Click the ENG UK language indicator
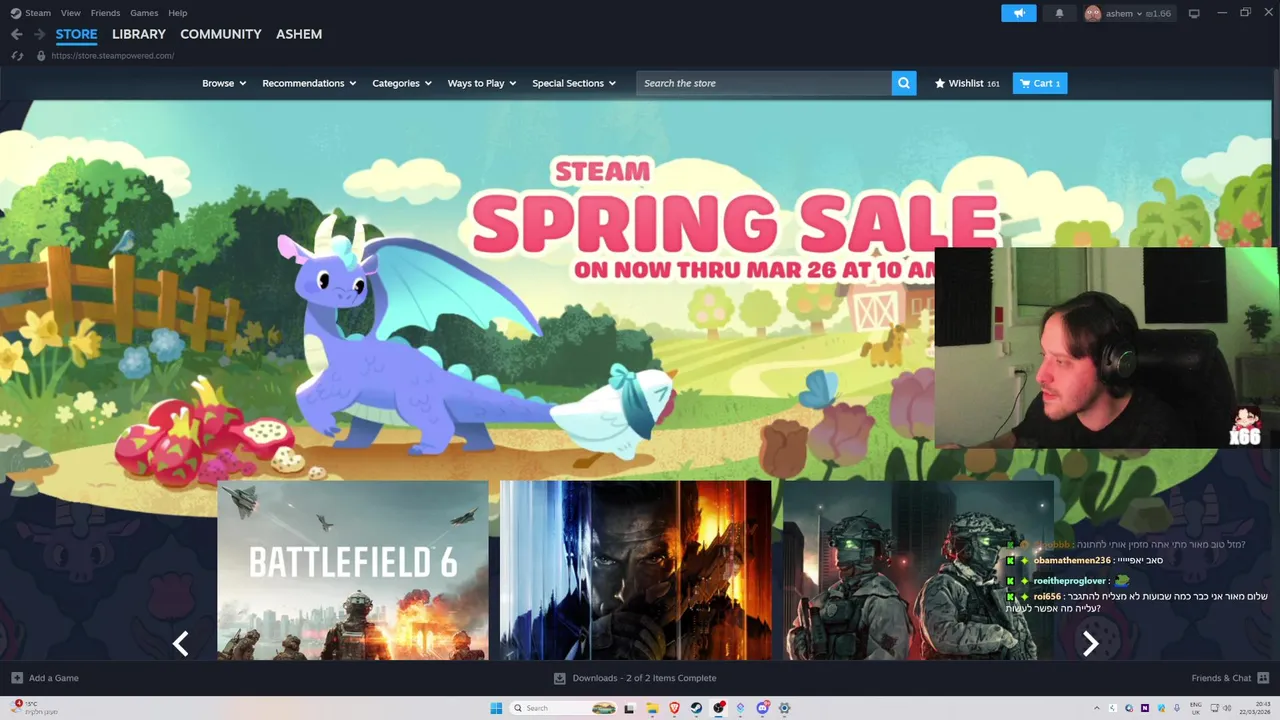Image resolution: width=1280 pixels, height=720 pixels. coord(1196,708)
